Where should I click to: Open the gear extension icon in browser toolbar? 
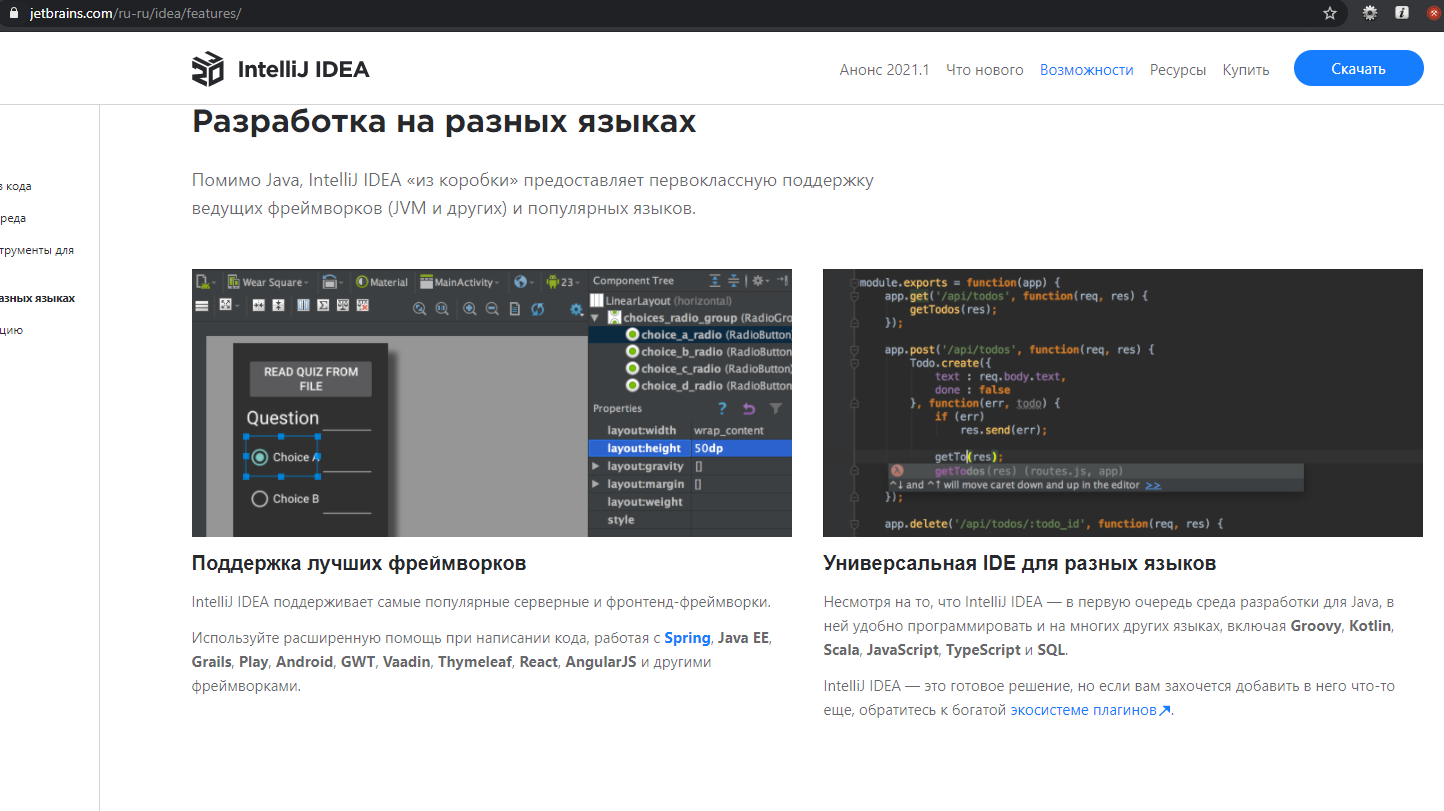[x=1370, y=13]
